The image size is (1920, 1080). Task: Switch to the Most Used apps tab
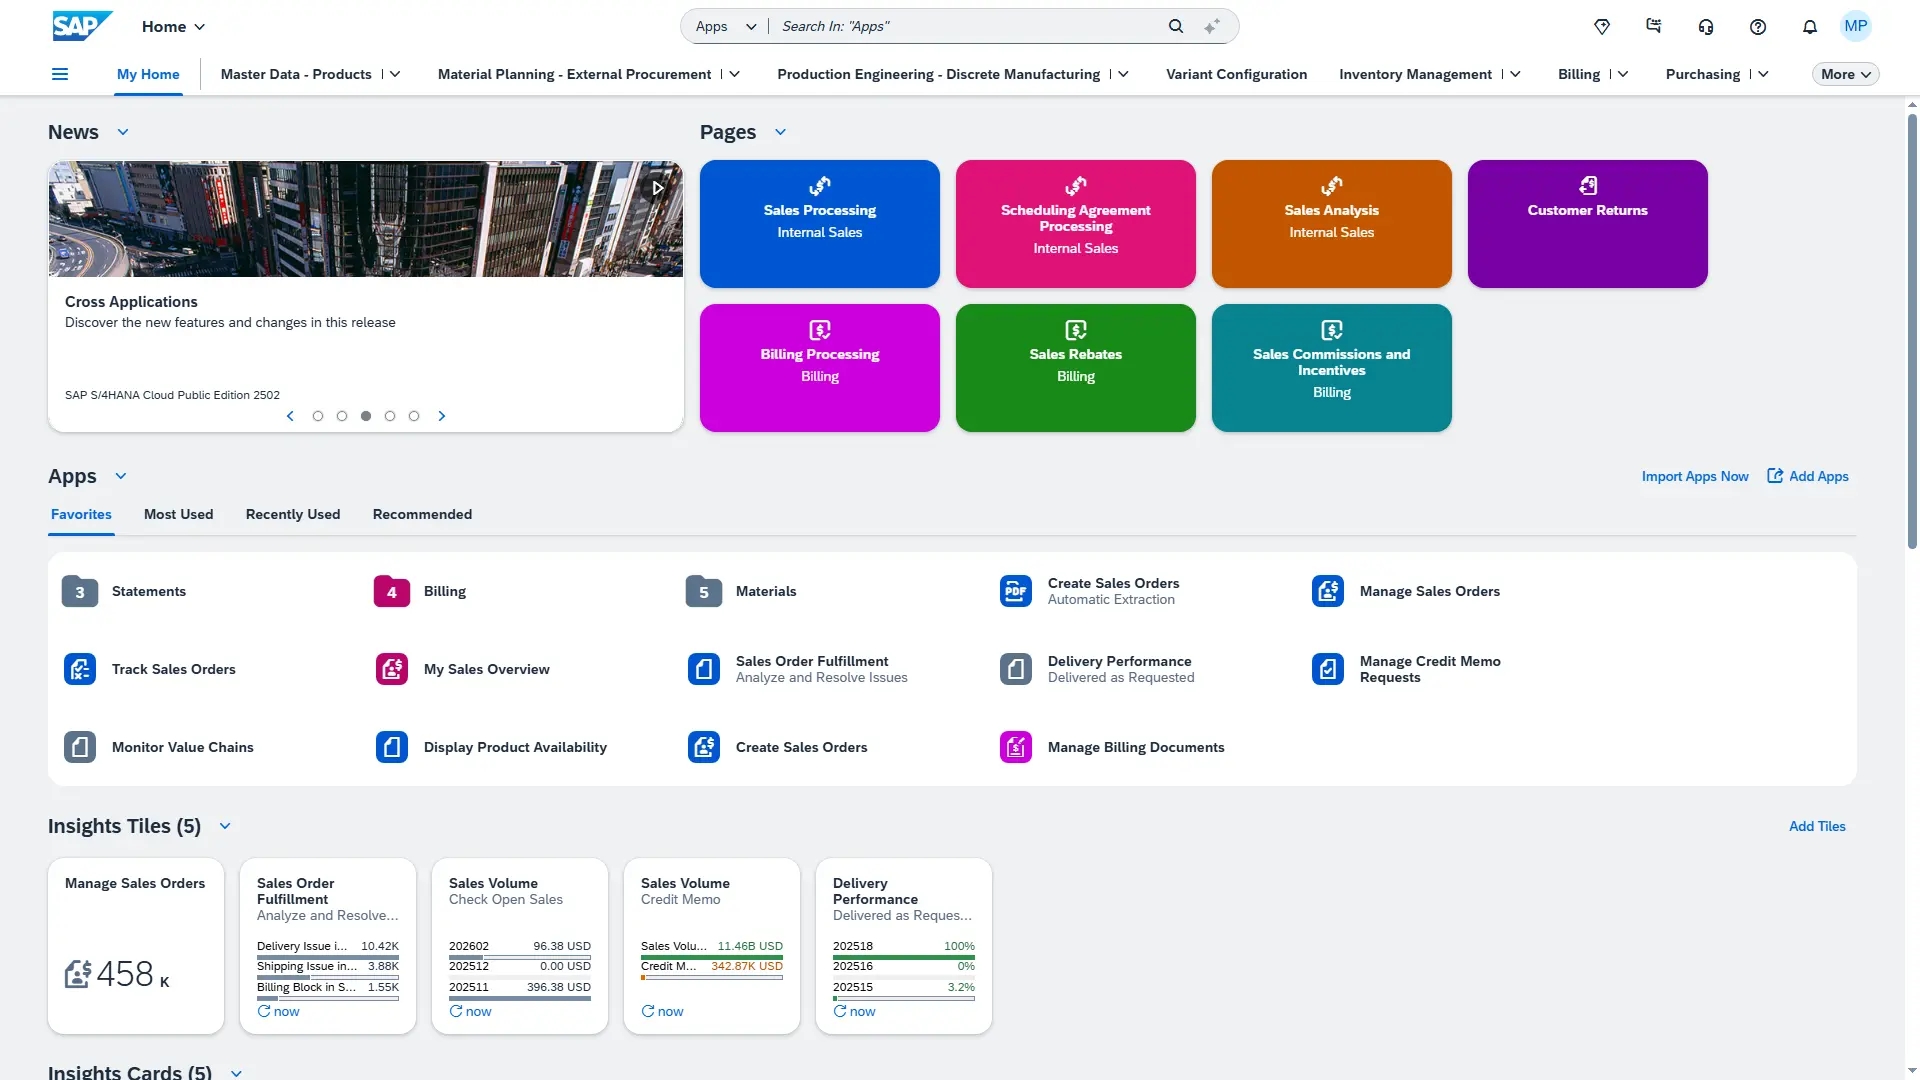coord(178,514)
